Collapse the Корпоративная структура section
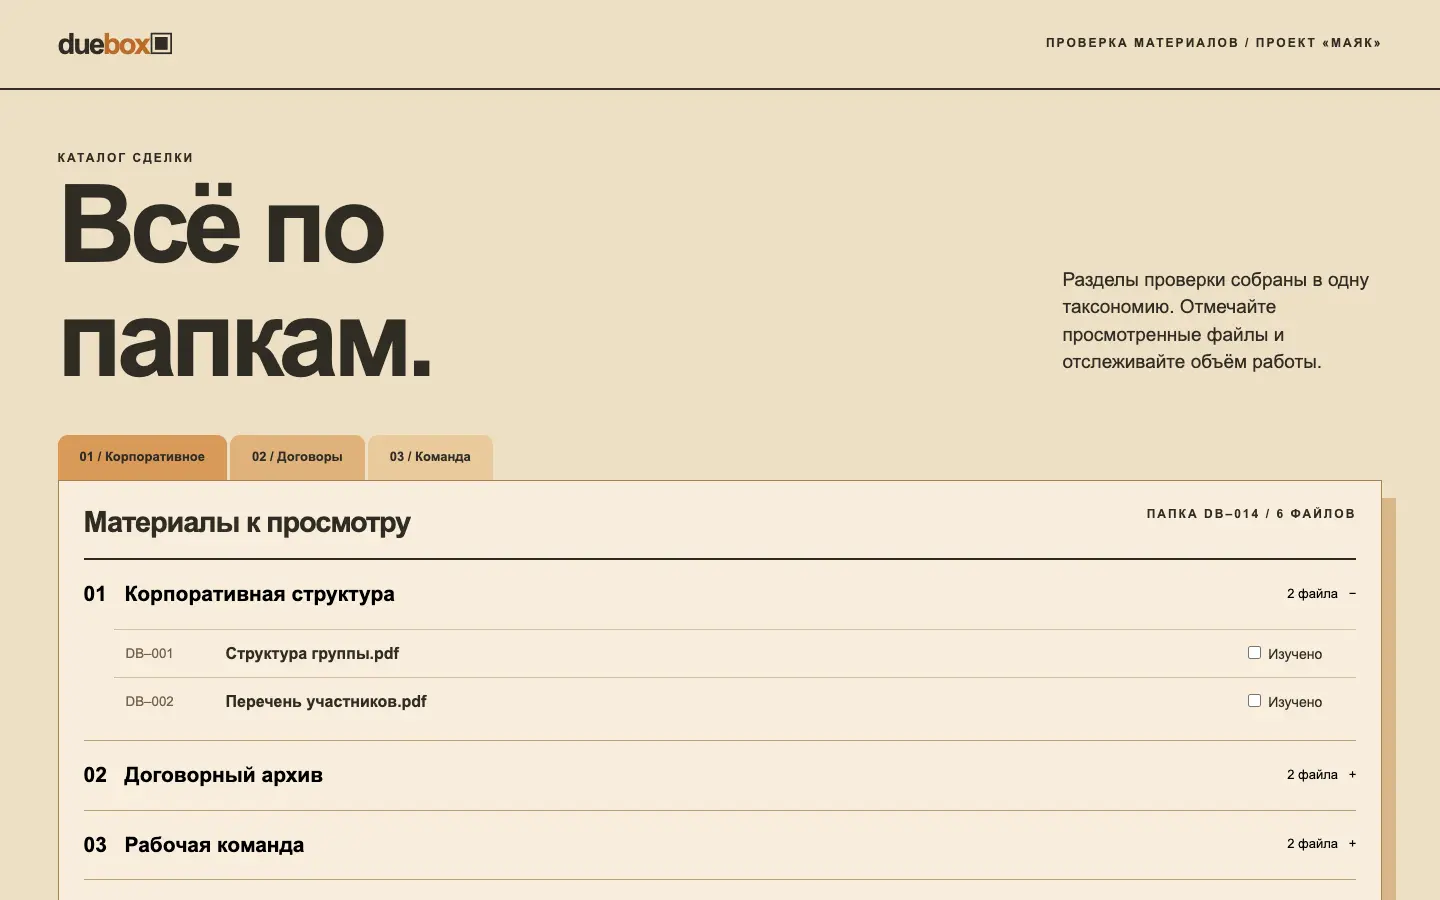This screenshot has height=900, width=1440. pyautogui.click(x=720, y=594)
